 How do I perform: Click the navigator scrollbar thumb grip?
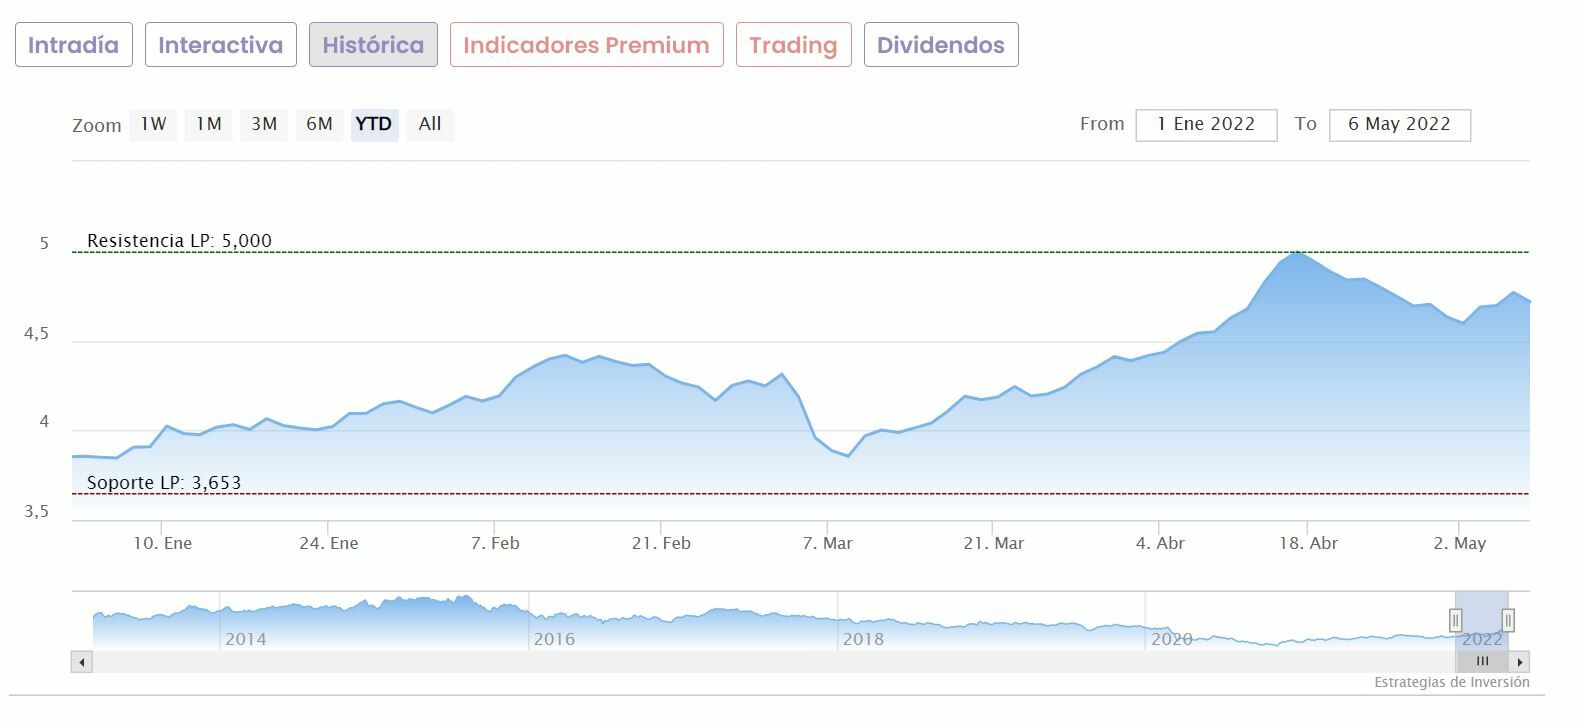click(x=1482, y=662)
